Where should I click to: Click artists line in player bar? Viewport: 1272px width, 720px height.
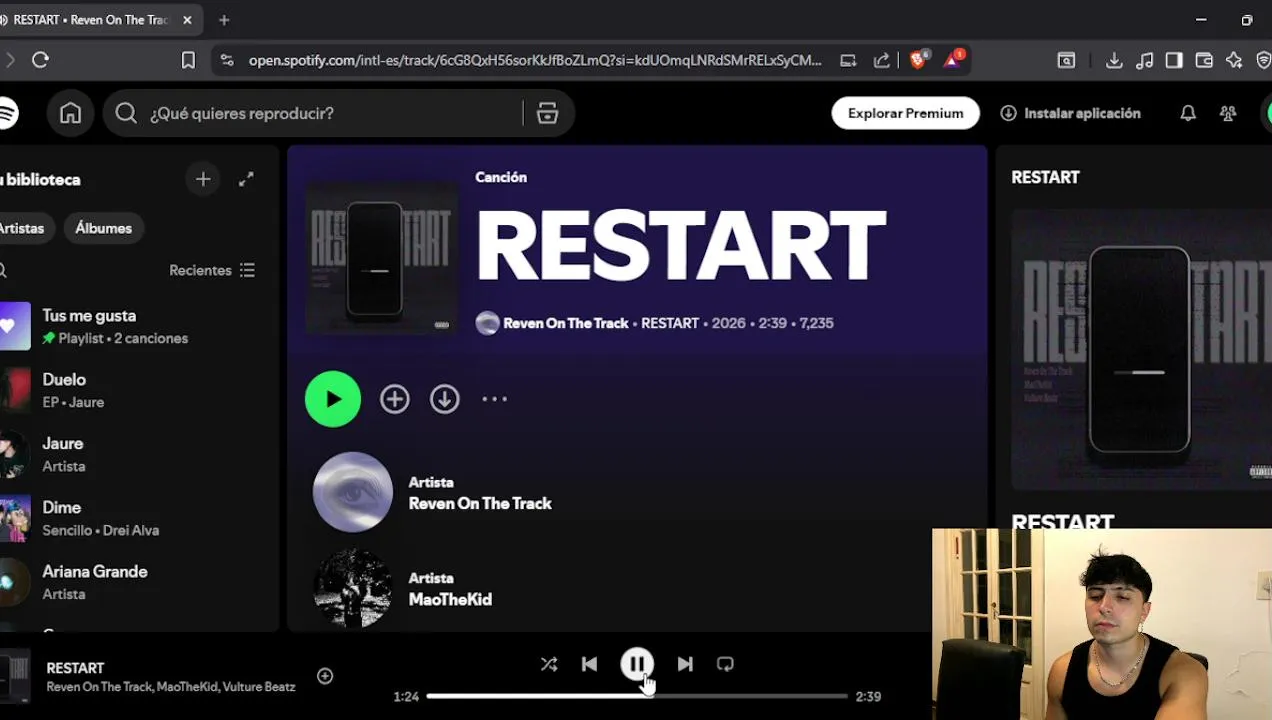pos(171,687)
